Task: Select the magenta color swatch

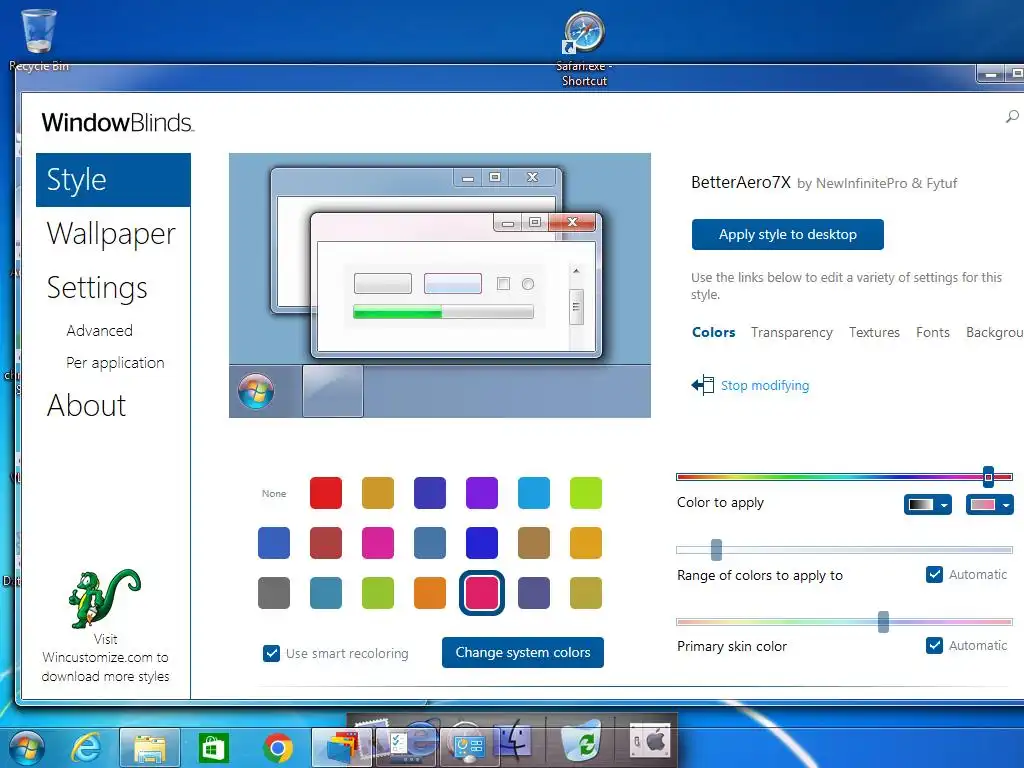Action: tap(378, 543)
